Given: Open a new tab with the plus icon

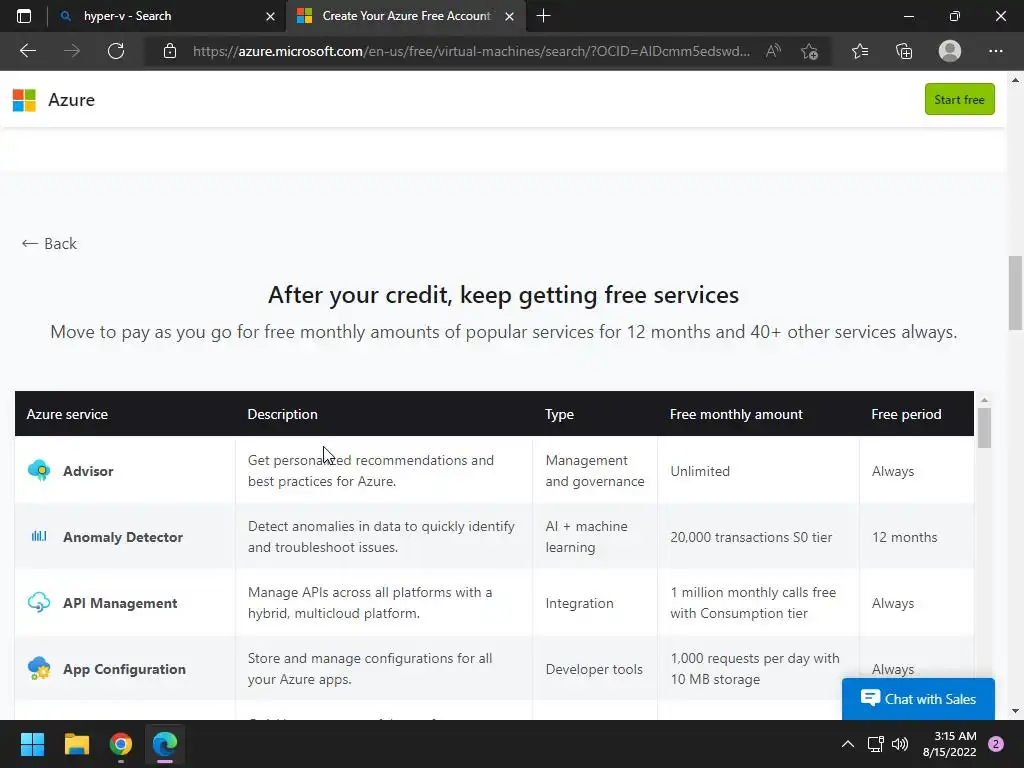Looking at the screenshot, I should 543,16.
